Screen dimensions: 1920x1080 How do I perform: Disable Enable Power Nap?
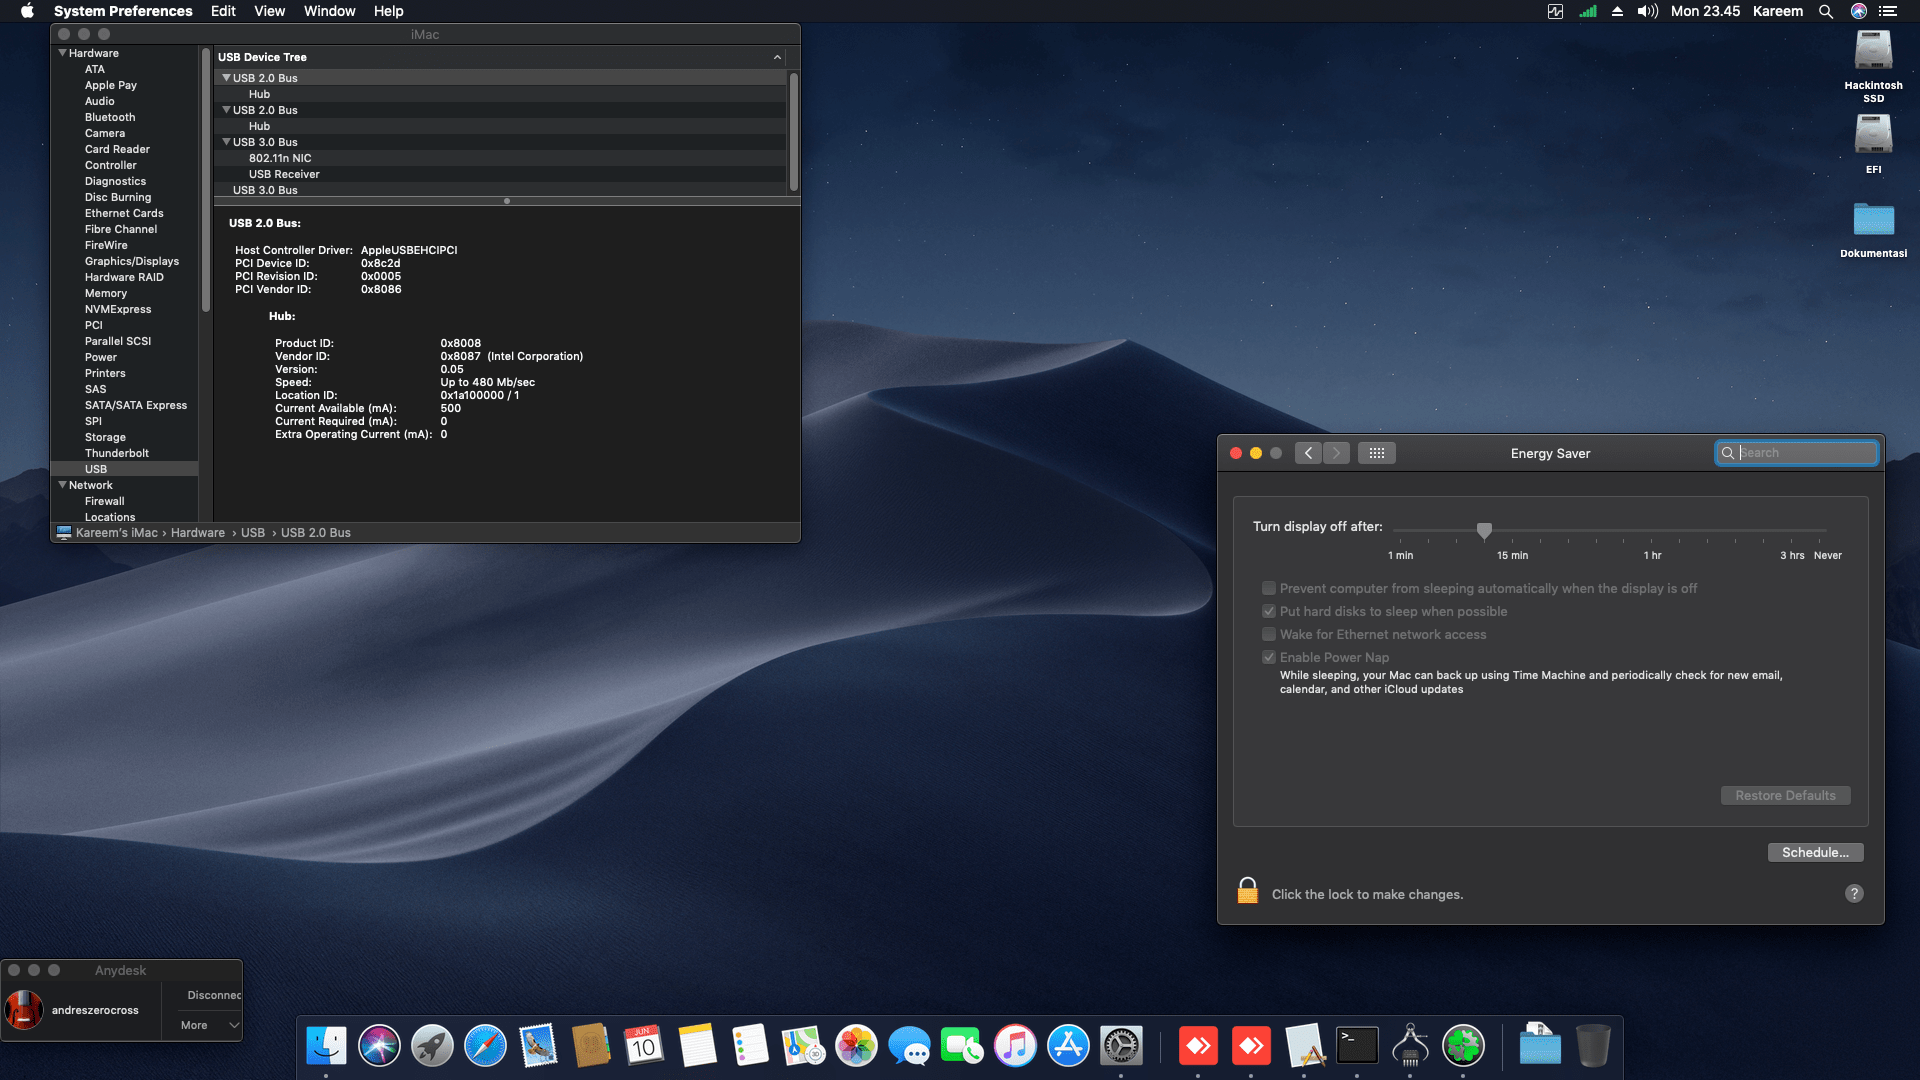1268,657
